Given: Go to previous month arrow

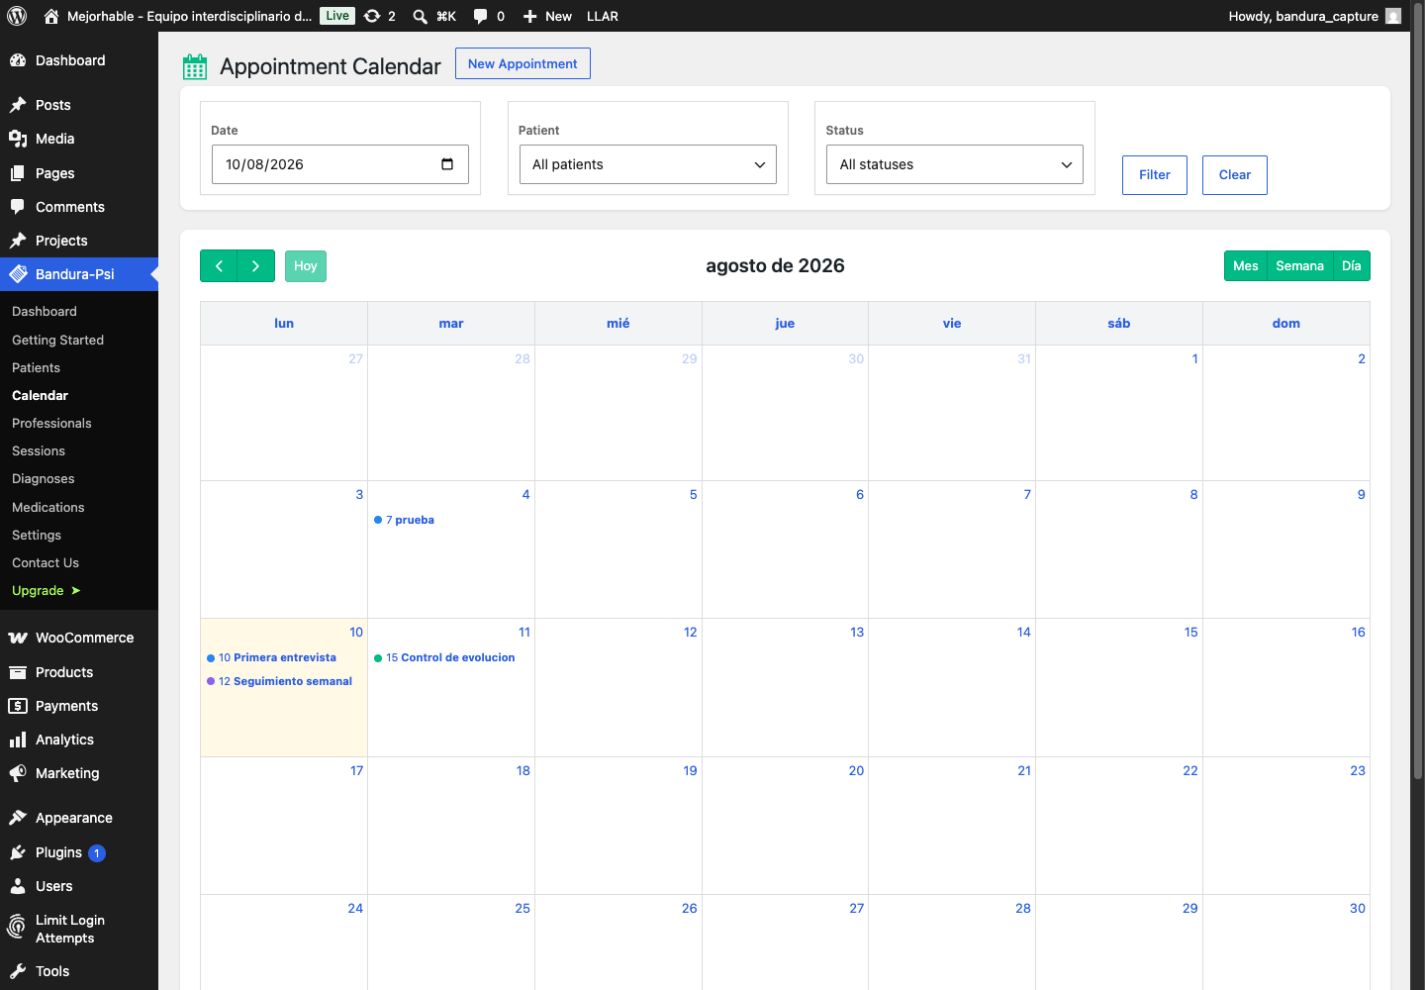Looking at the screenshot, I should coord(219,266).
